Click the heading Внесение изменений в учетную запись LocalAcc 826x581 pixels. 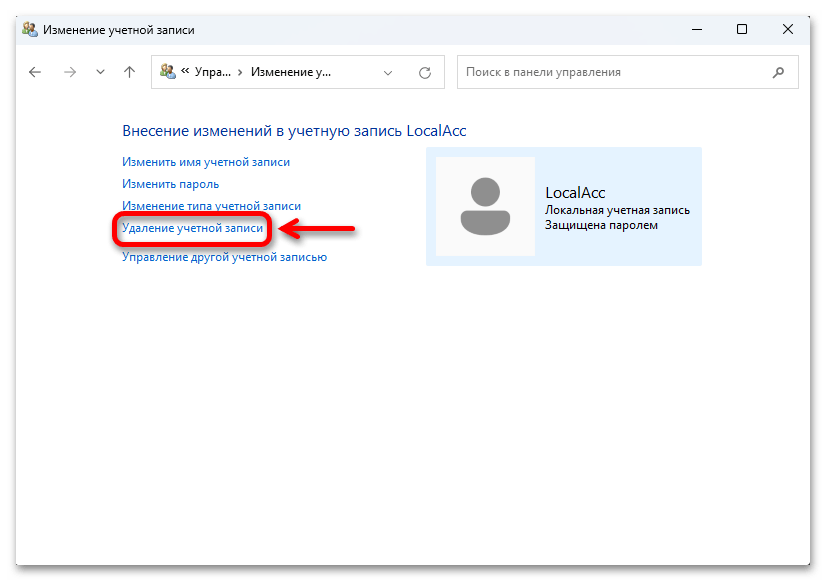pos(294,131)
